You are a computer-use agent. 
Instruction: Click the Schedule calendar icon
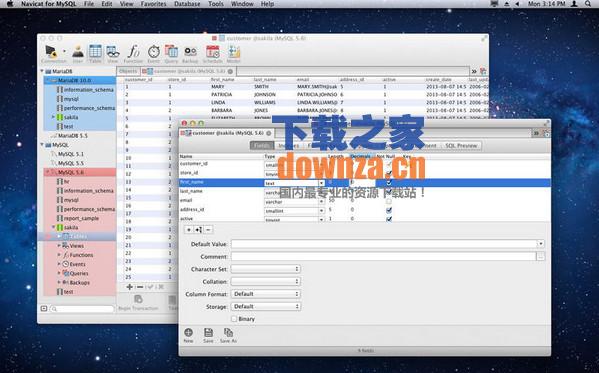tap(212, 54)
